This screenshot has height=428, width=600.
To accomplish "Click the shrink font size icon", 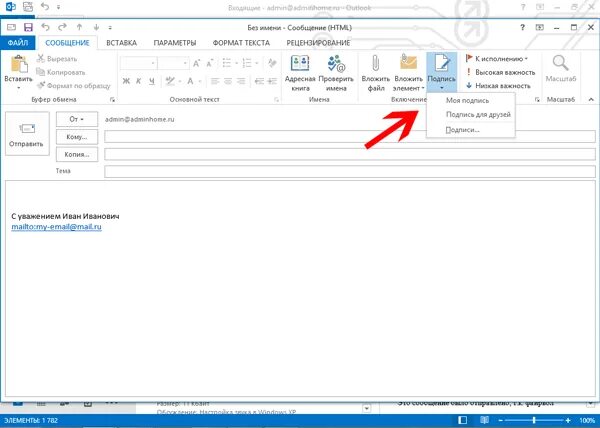I will coord(209,63).
